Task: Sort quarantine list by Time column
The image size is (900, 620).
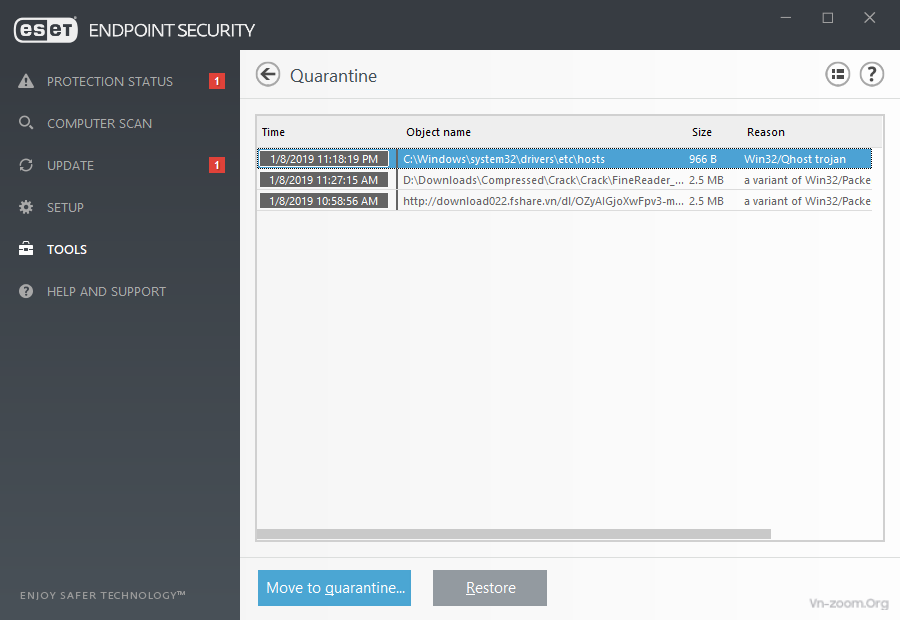Action: (x=274, y=132)
